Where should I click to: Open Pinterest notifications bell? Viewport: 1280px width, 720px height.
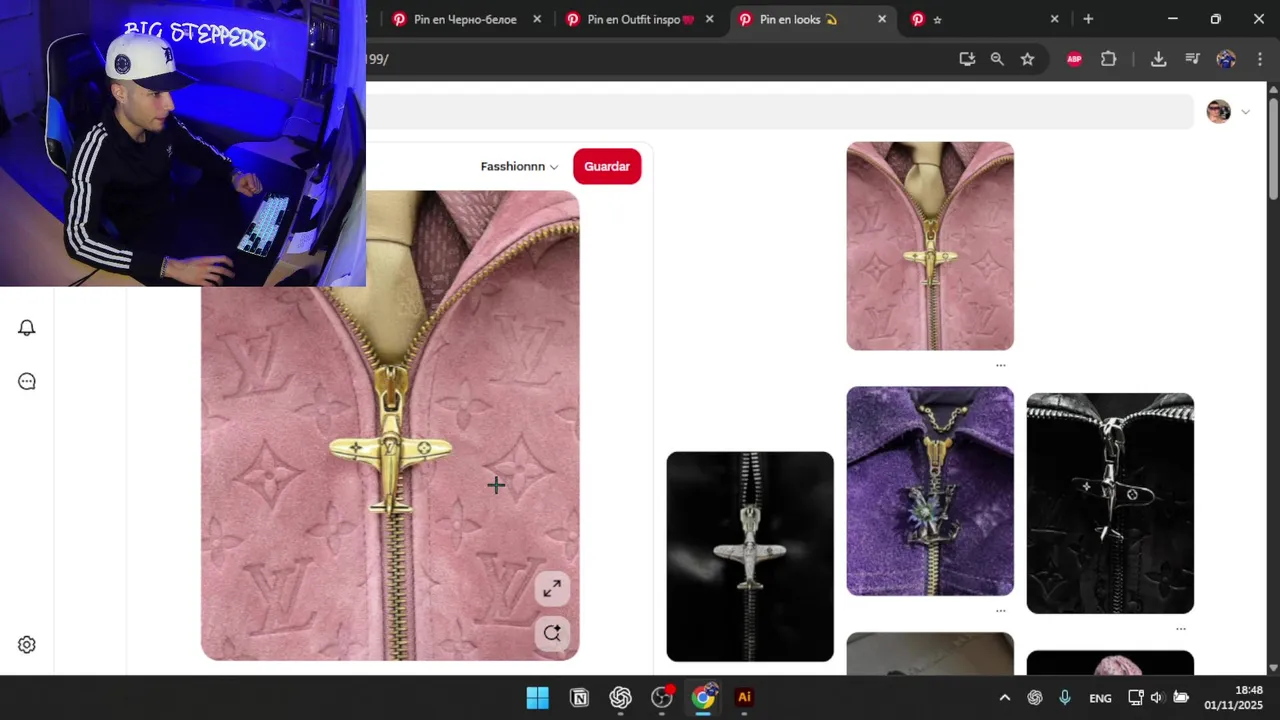point(27,328)
